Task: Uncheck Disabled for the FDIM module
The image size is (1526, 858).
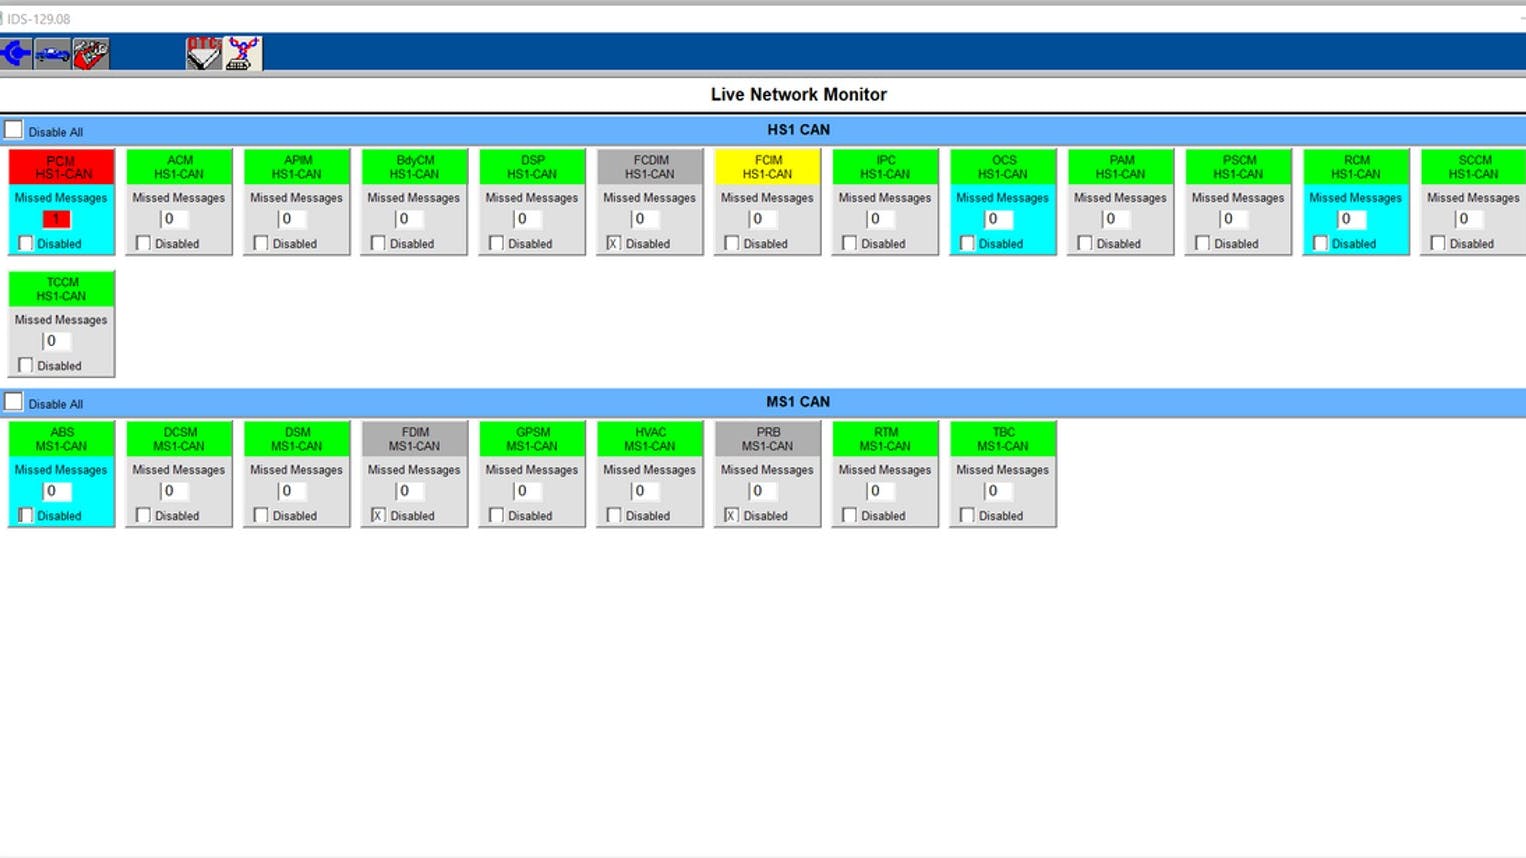Action: click(x=377, y=515)
